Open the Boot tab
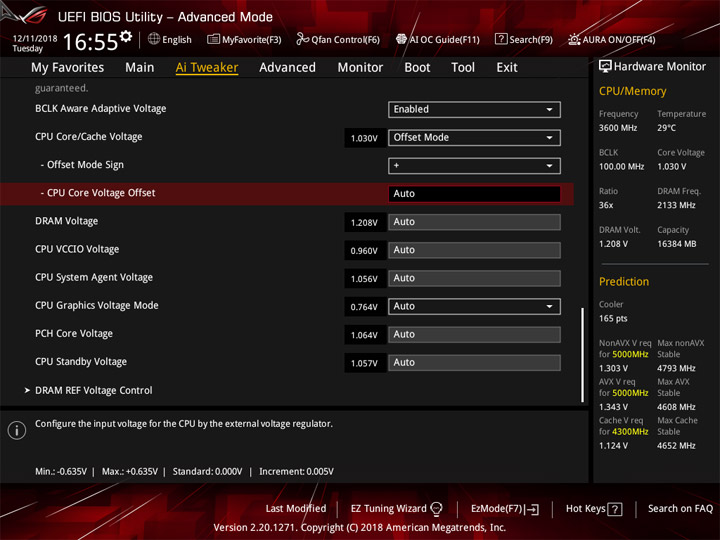 pyautogui.click(x=417, y=68)
